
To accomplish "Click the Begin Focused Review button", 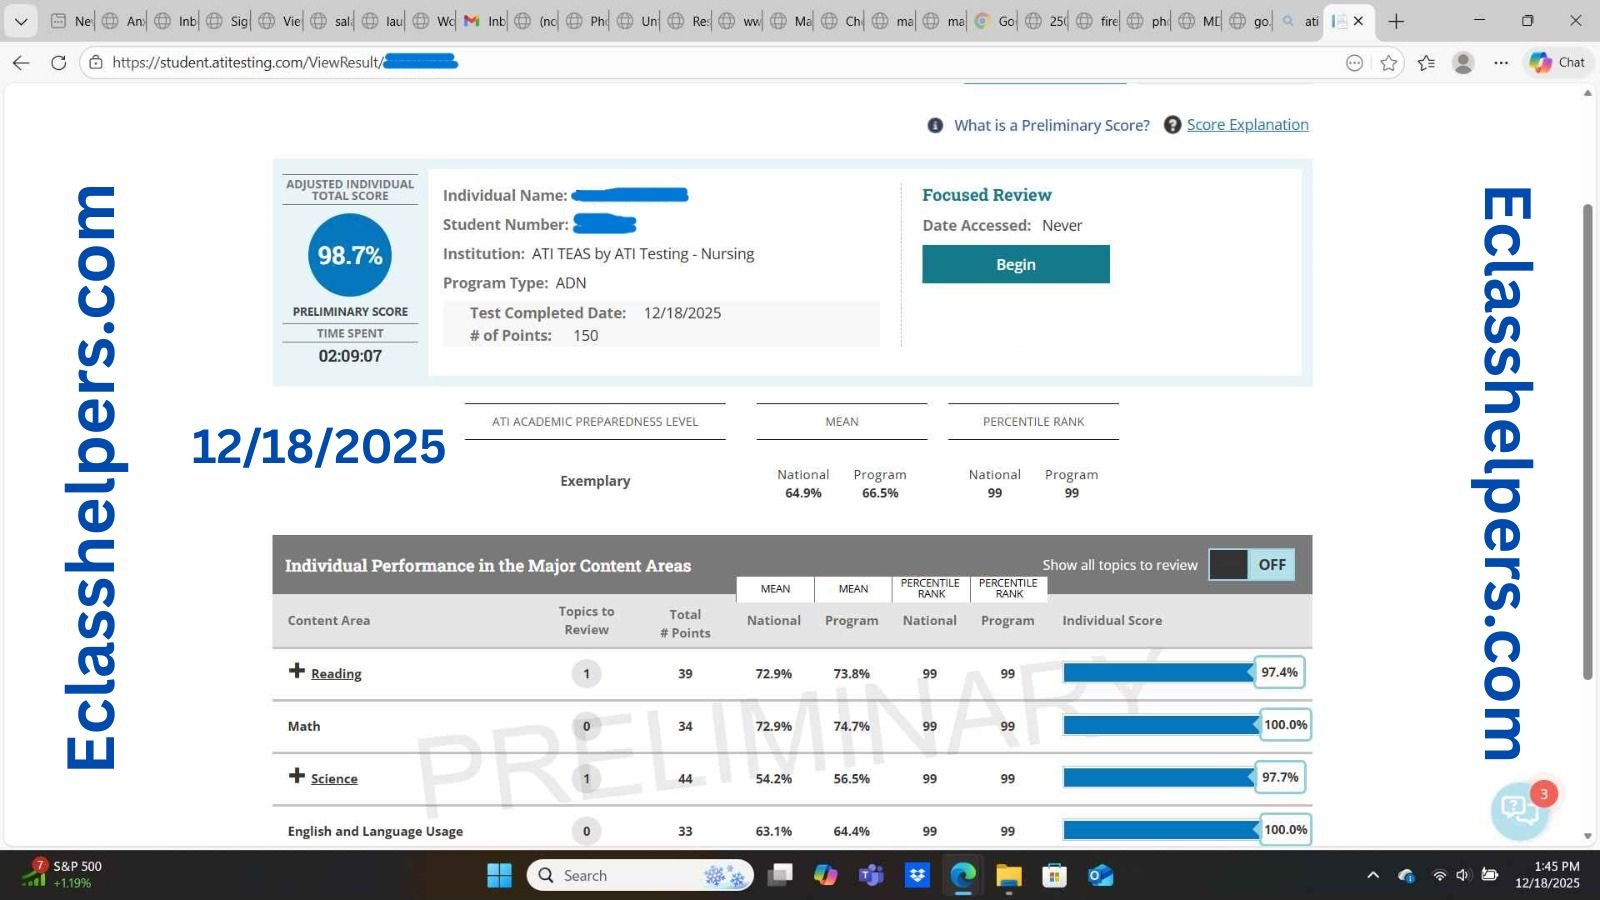I will coord(1015,265).
